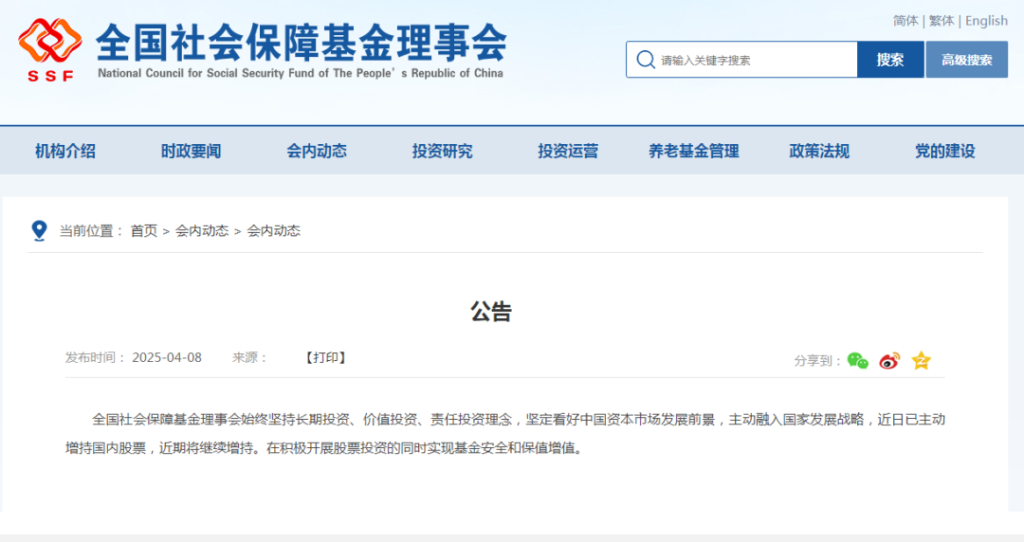The height and width of the screenshot is (542, 1024).
Task: Click the English council name subtitle
Action: tap(300, 73)
